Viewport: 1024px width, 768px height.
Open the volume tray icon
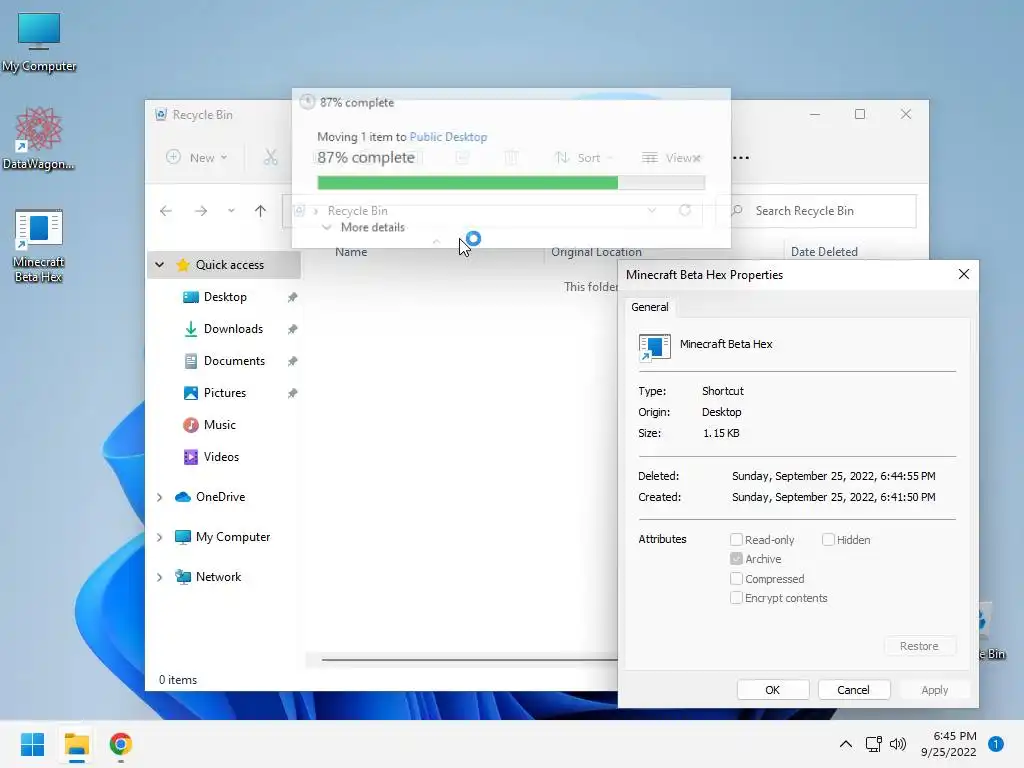(x=899, y=744)
